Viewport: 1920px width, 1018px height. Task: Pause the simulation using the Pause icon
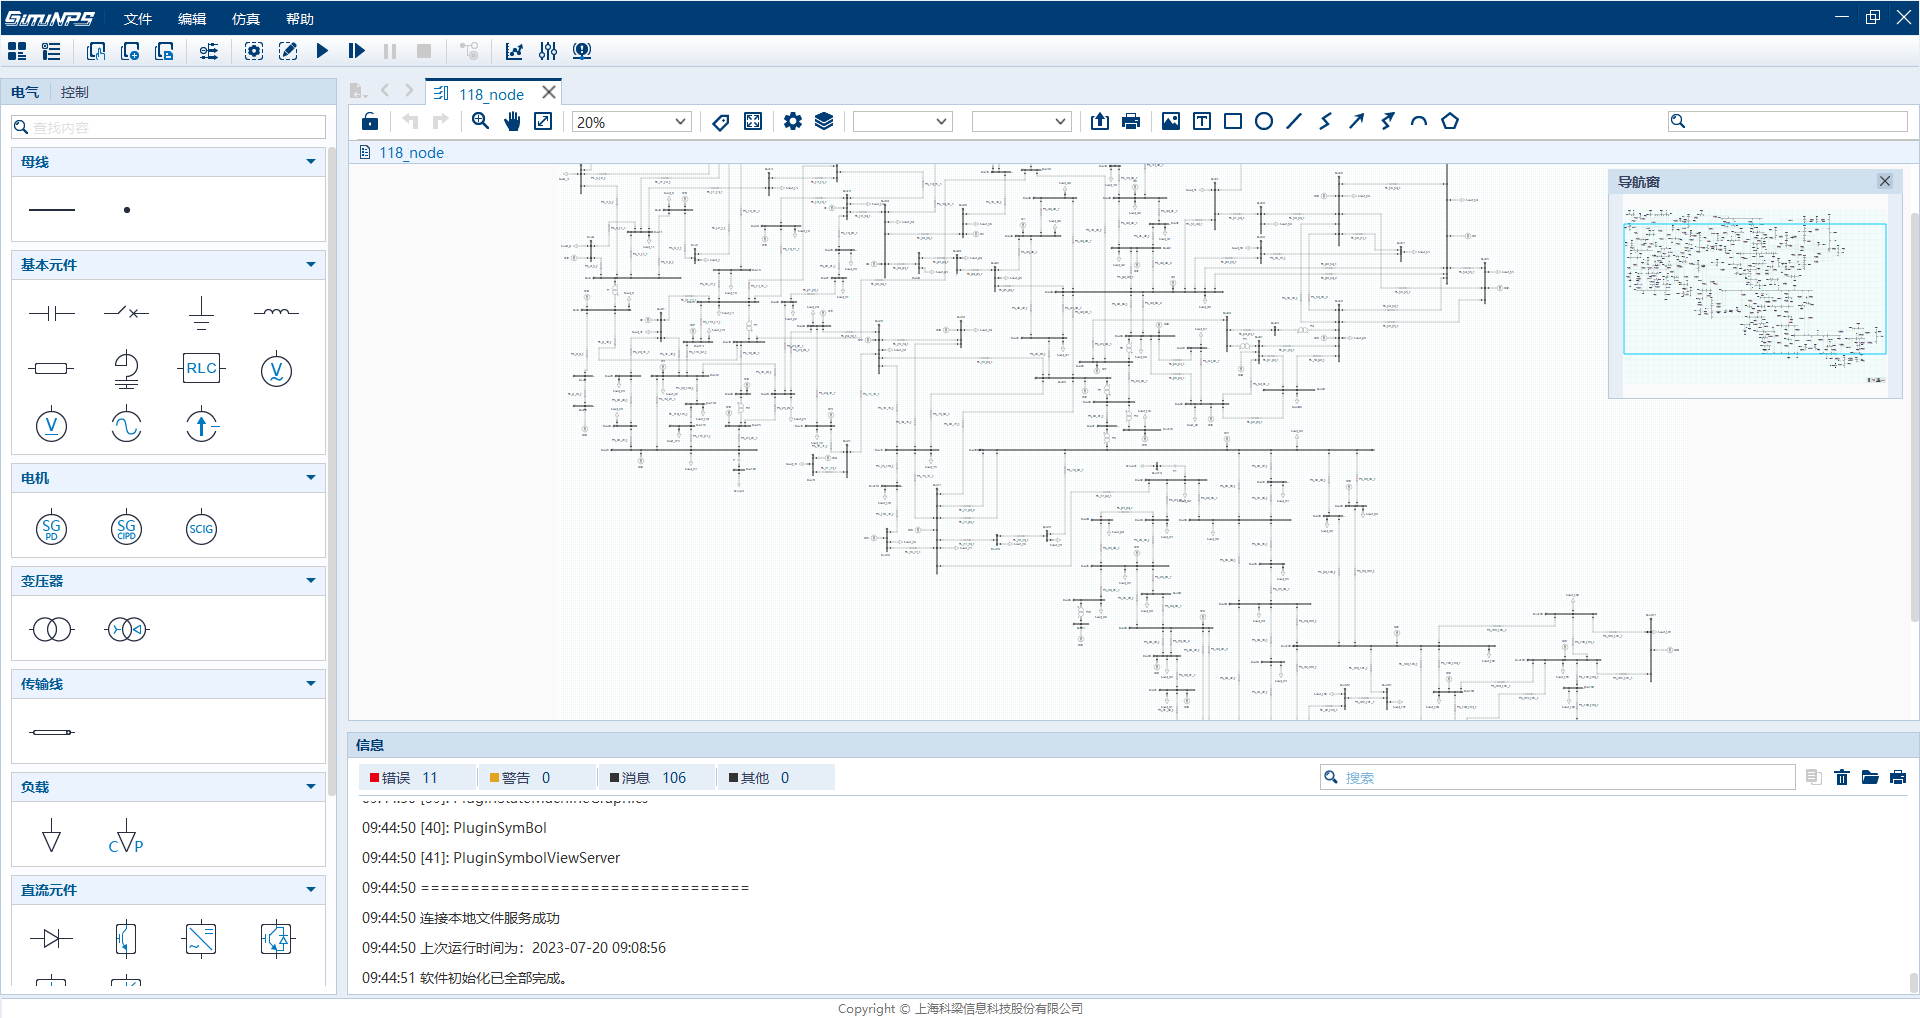click(x=390, y=51)
